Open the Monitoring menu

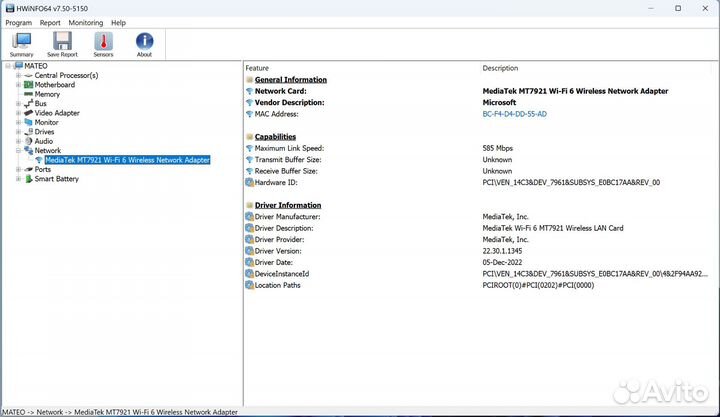tap(85, 22)
